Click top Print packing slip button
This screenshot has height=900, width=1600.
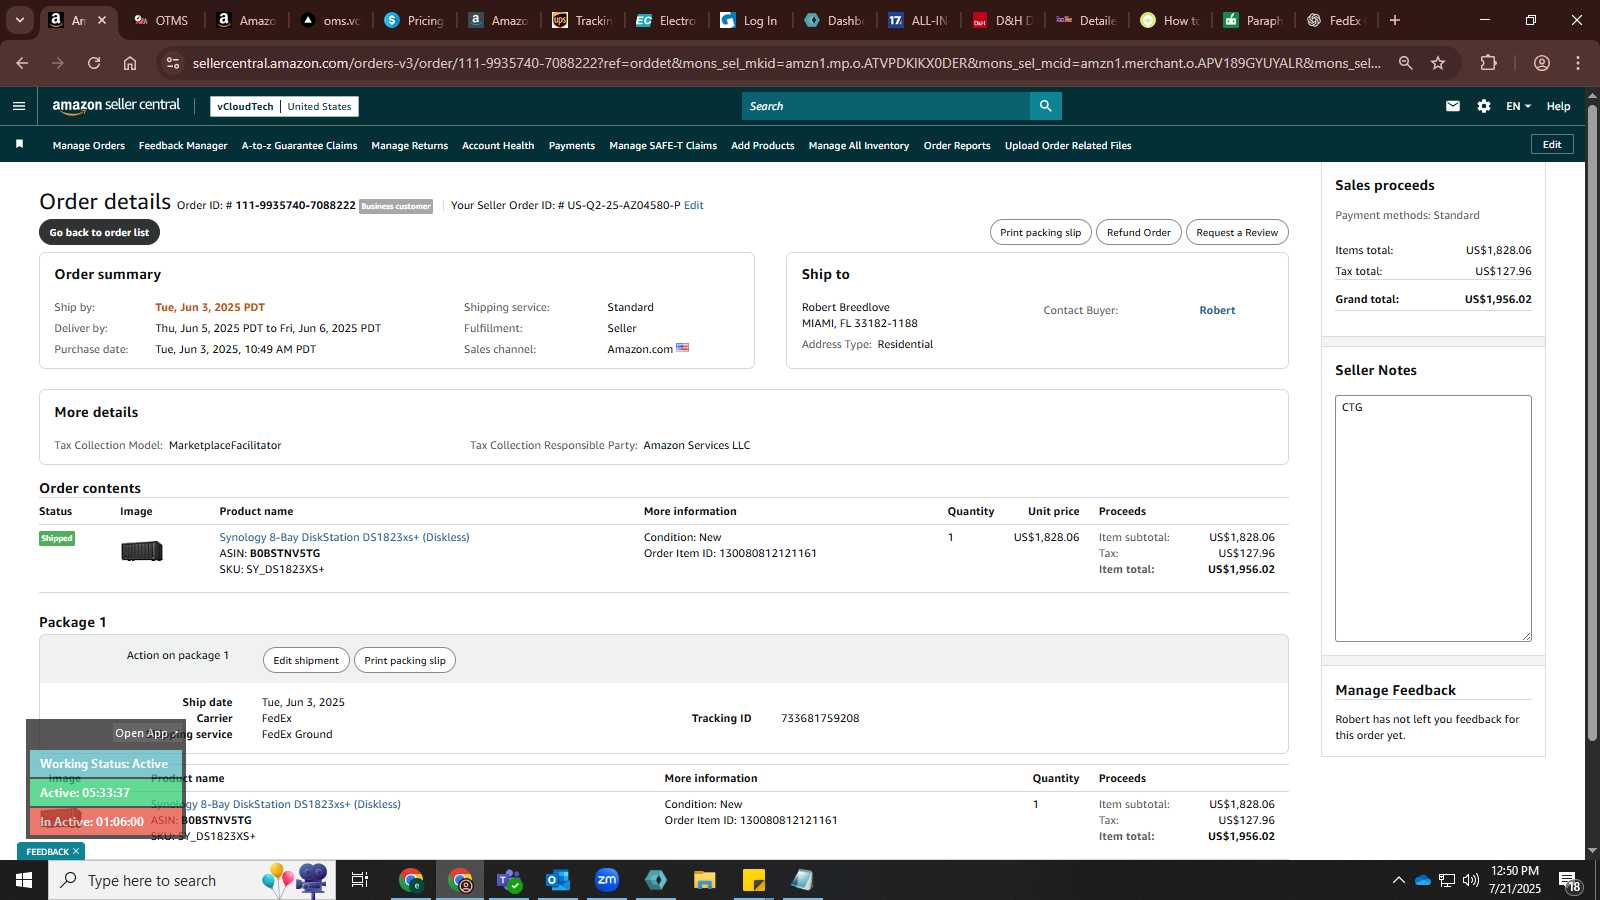1040,232
